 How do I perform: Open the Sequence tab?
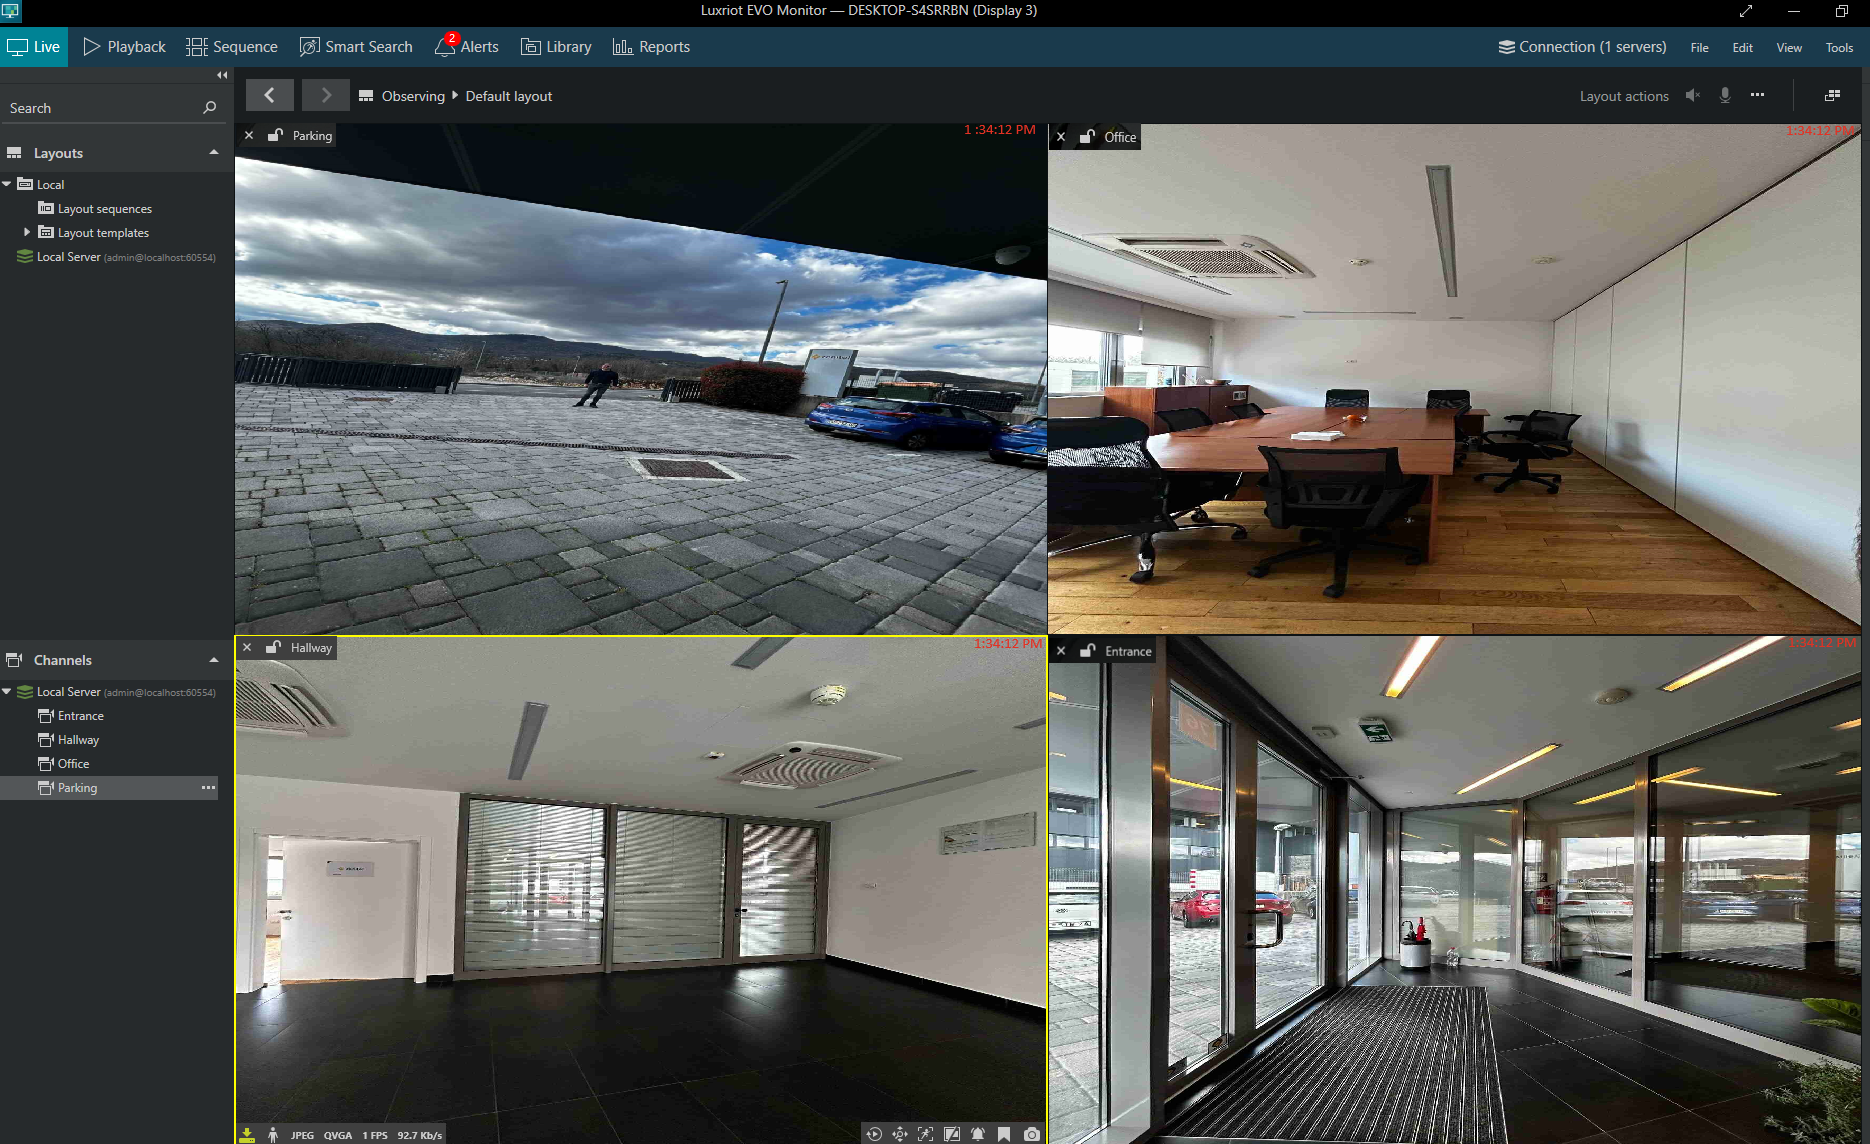click(x=232, y=47)
